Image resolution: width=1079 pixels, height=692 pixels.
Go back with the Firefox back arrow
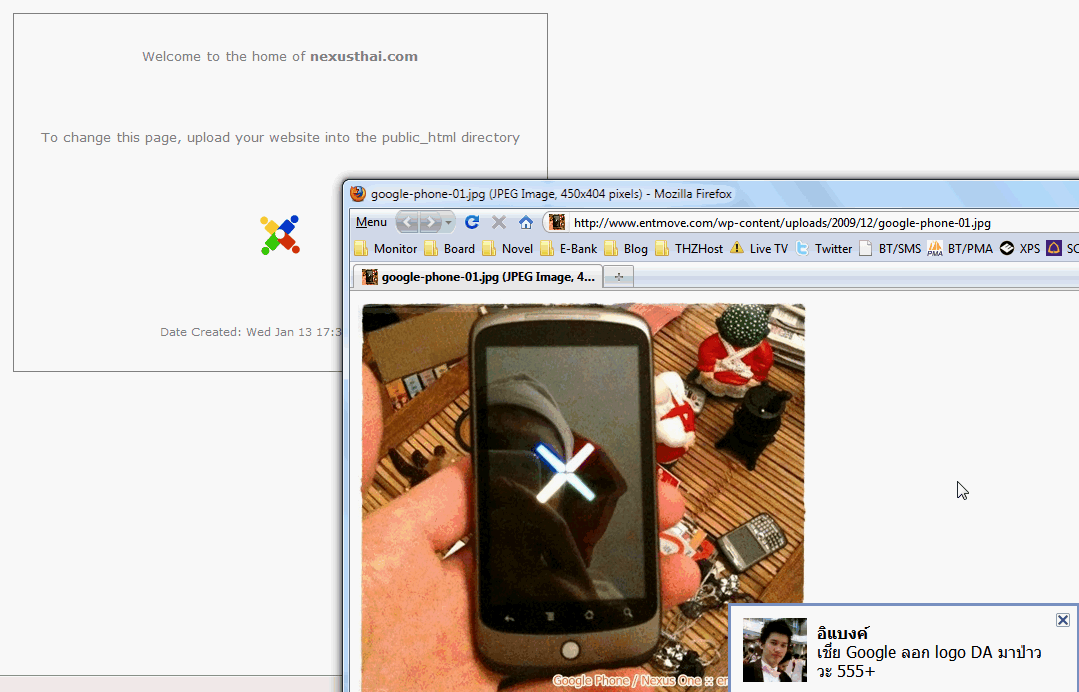pyautogui.click(x=407, y=222)
